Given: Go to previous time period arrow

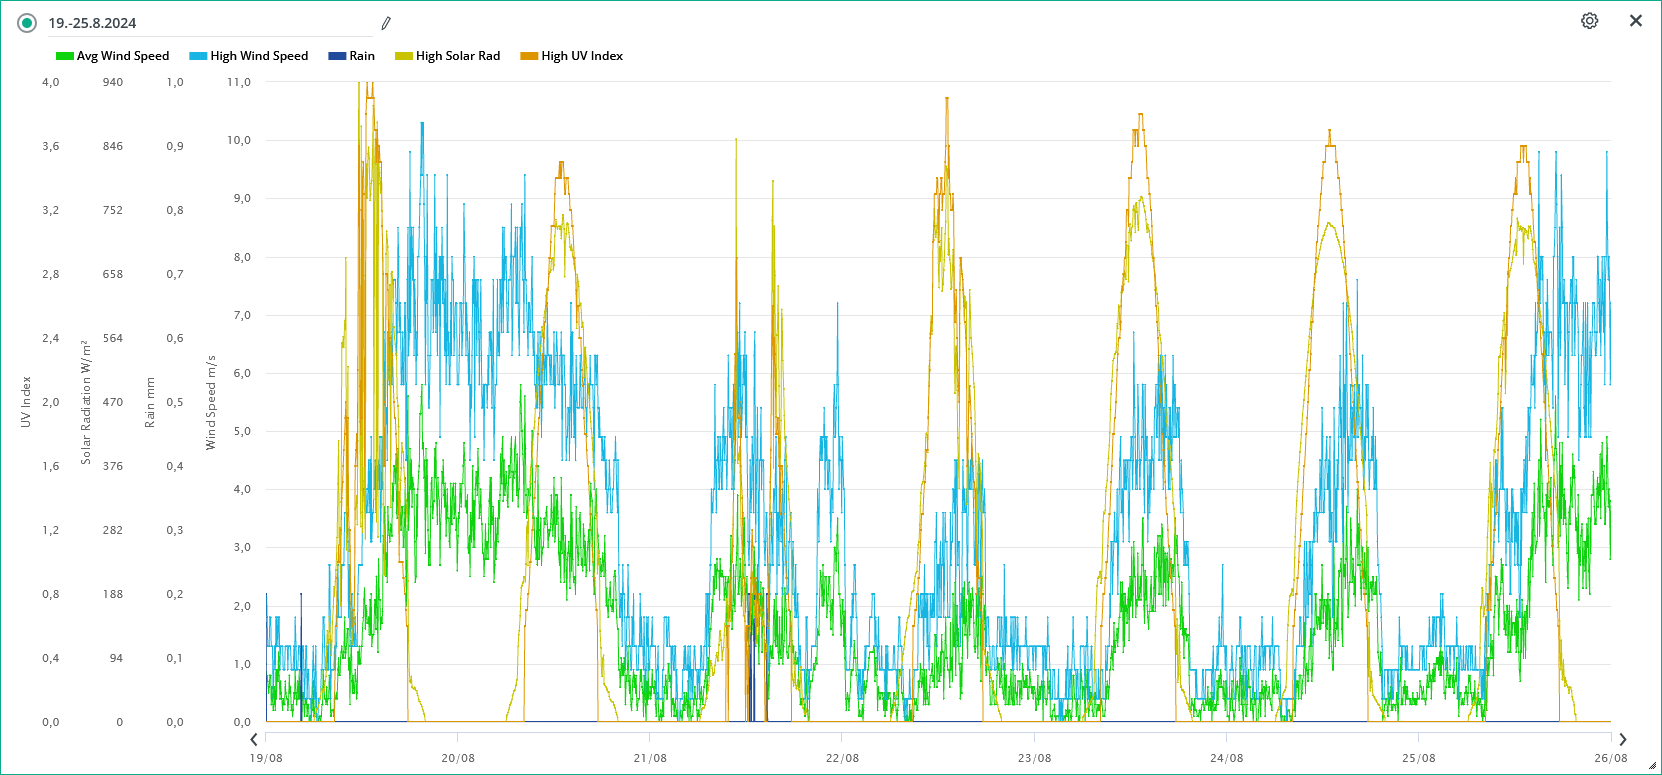Looking at the screenshot, I should pos(254,739).
